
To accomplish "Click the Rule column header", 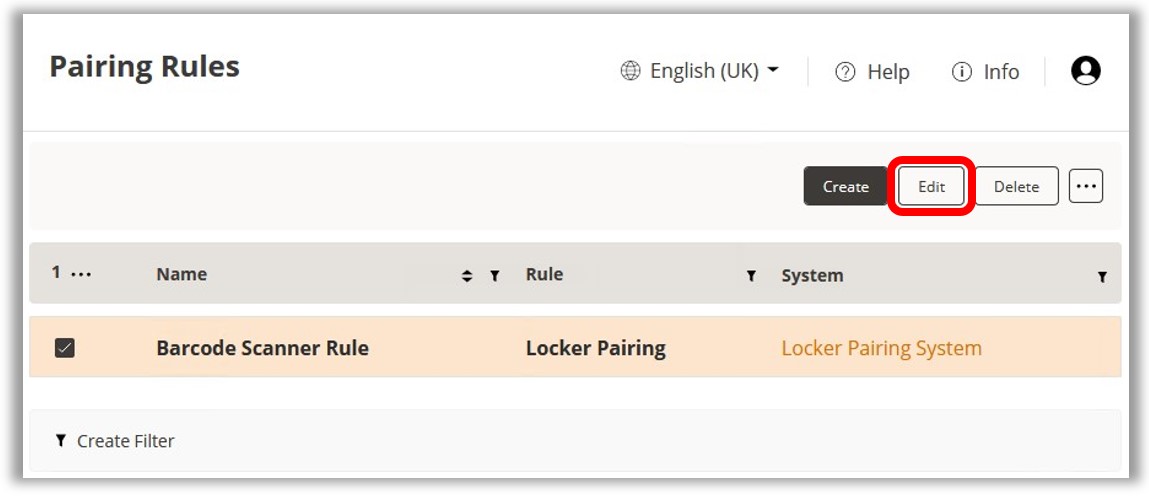I will [544, 274].
